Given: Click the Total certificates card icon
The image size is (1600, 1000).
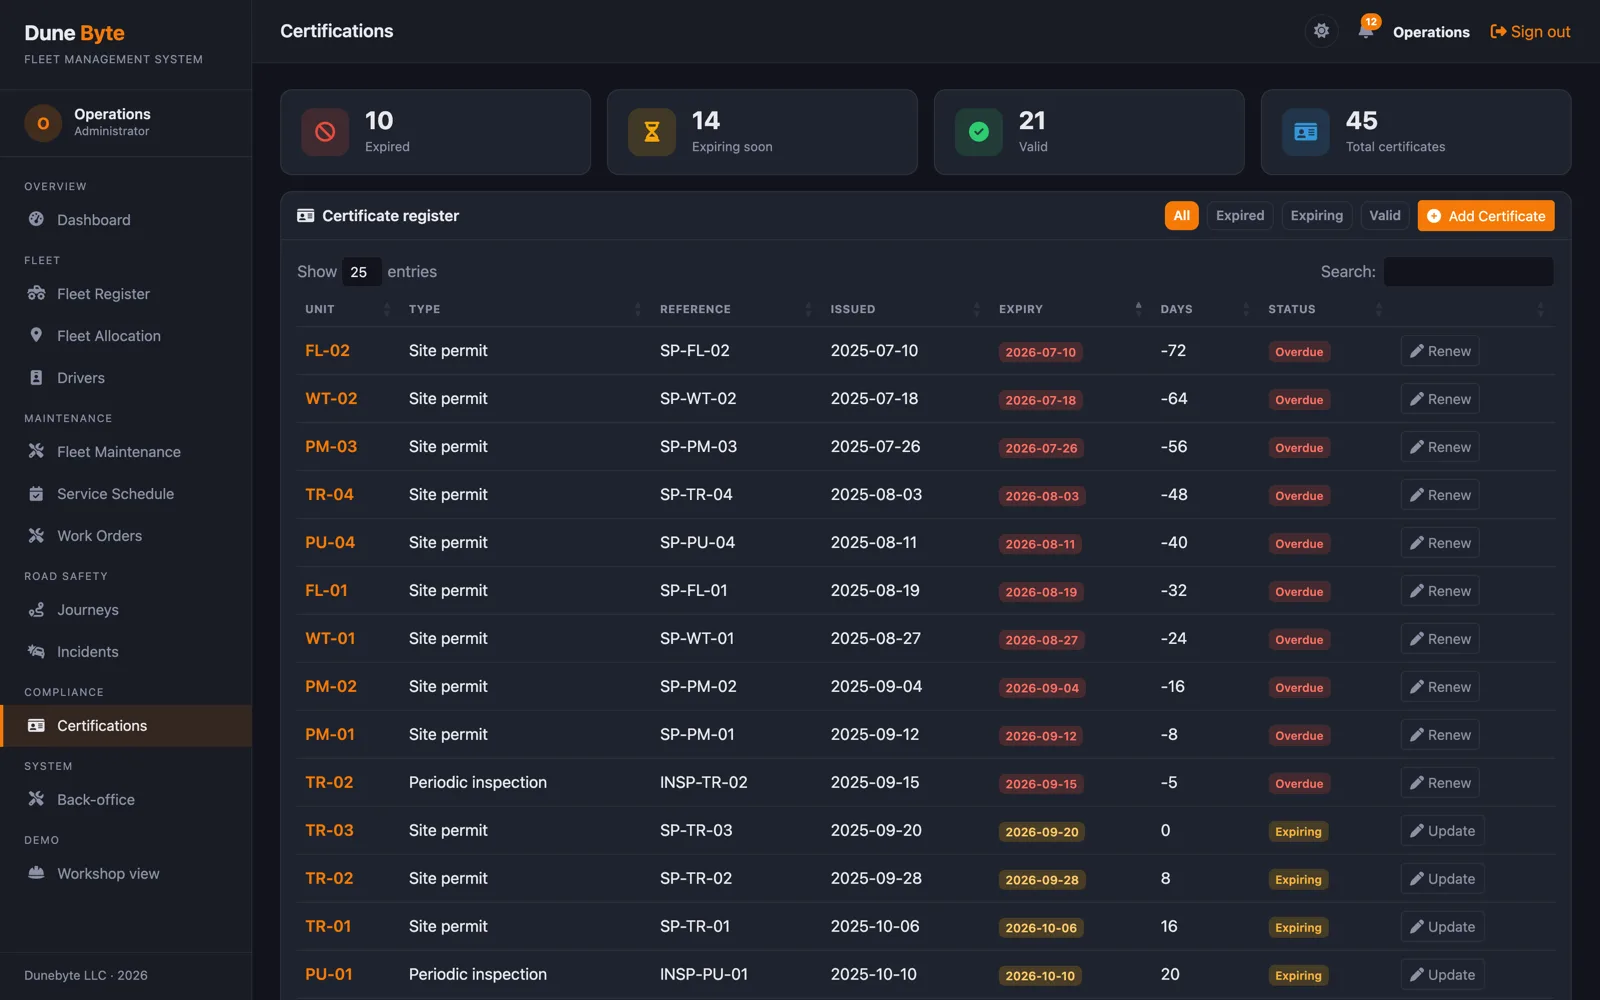Looking at the screenshot, I should [x=1306, y=132].
